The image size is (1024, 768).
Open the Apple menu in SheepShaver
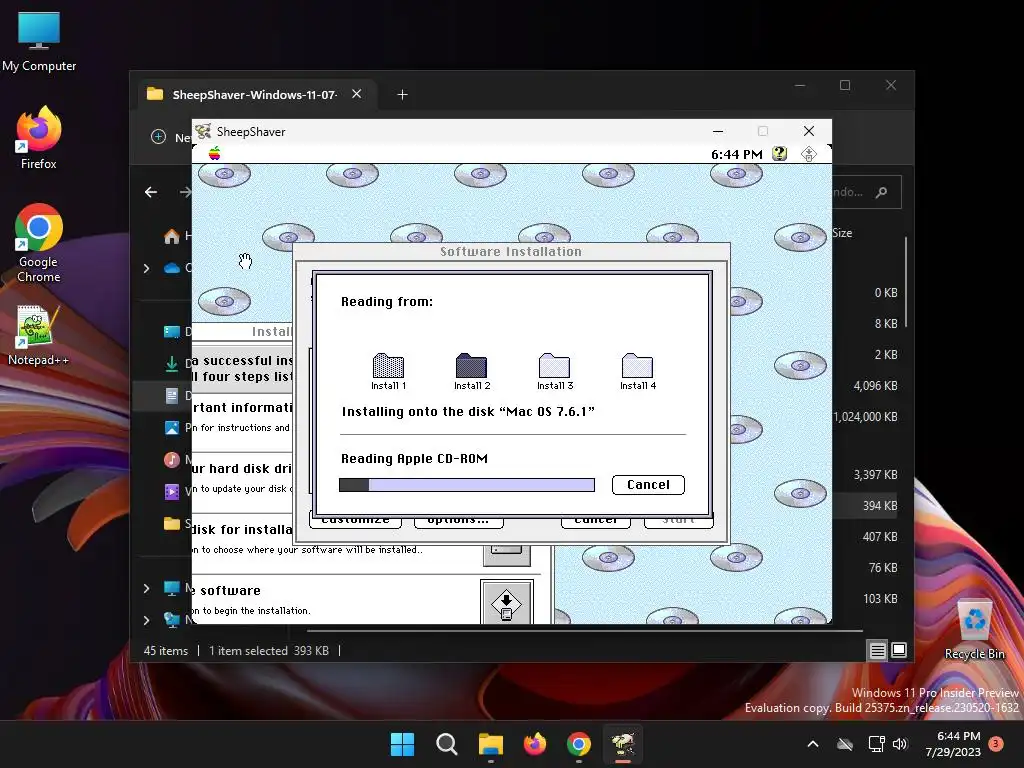tap(214, 153)
